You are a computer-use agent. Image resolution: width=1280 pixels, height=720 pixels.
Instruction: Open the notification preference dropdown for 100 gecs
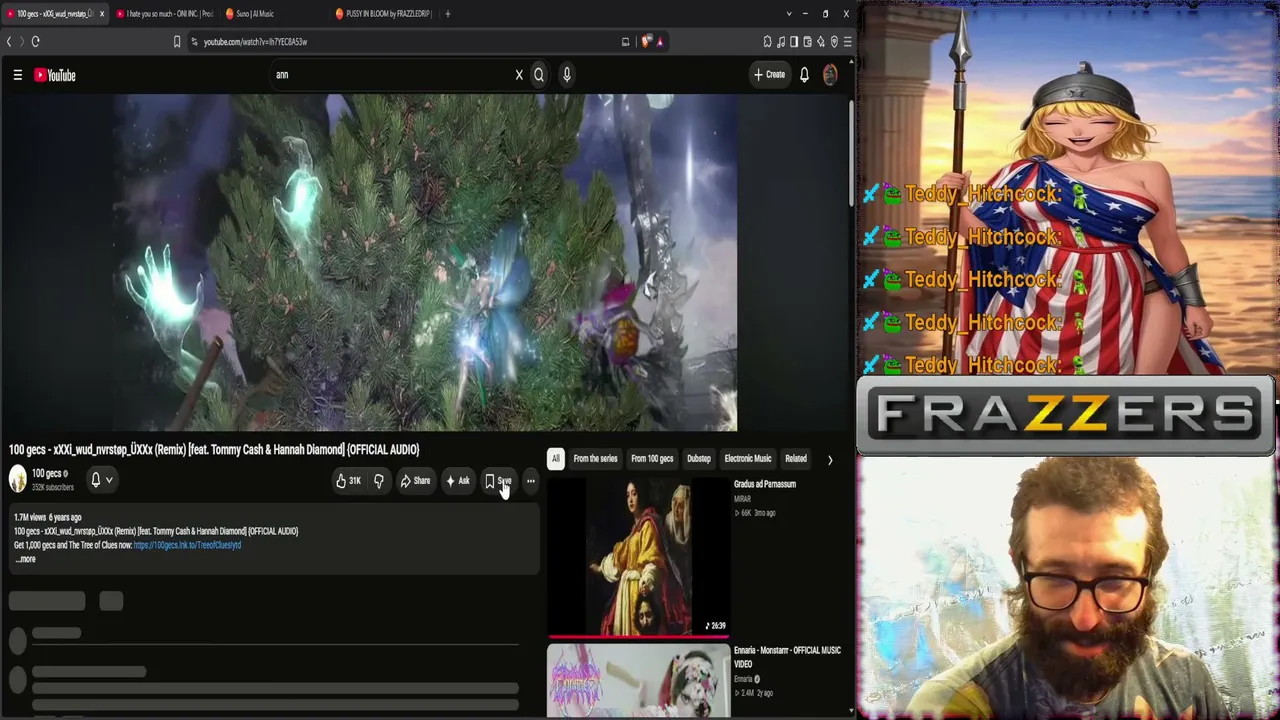(x=102, y=480)
